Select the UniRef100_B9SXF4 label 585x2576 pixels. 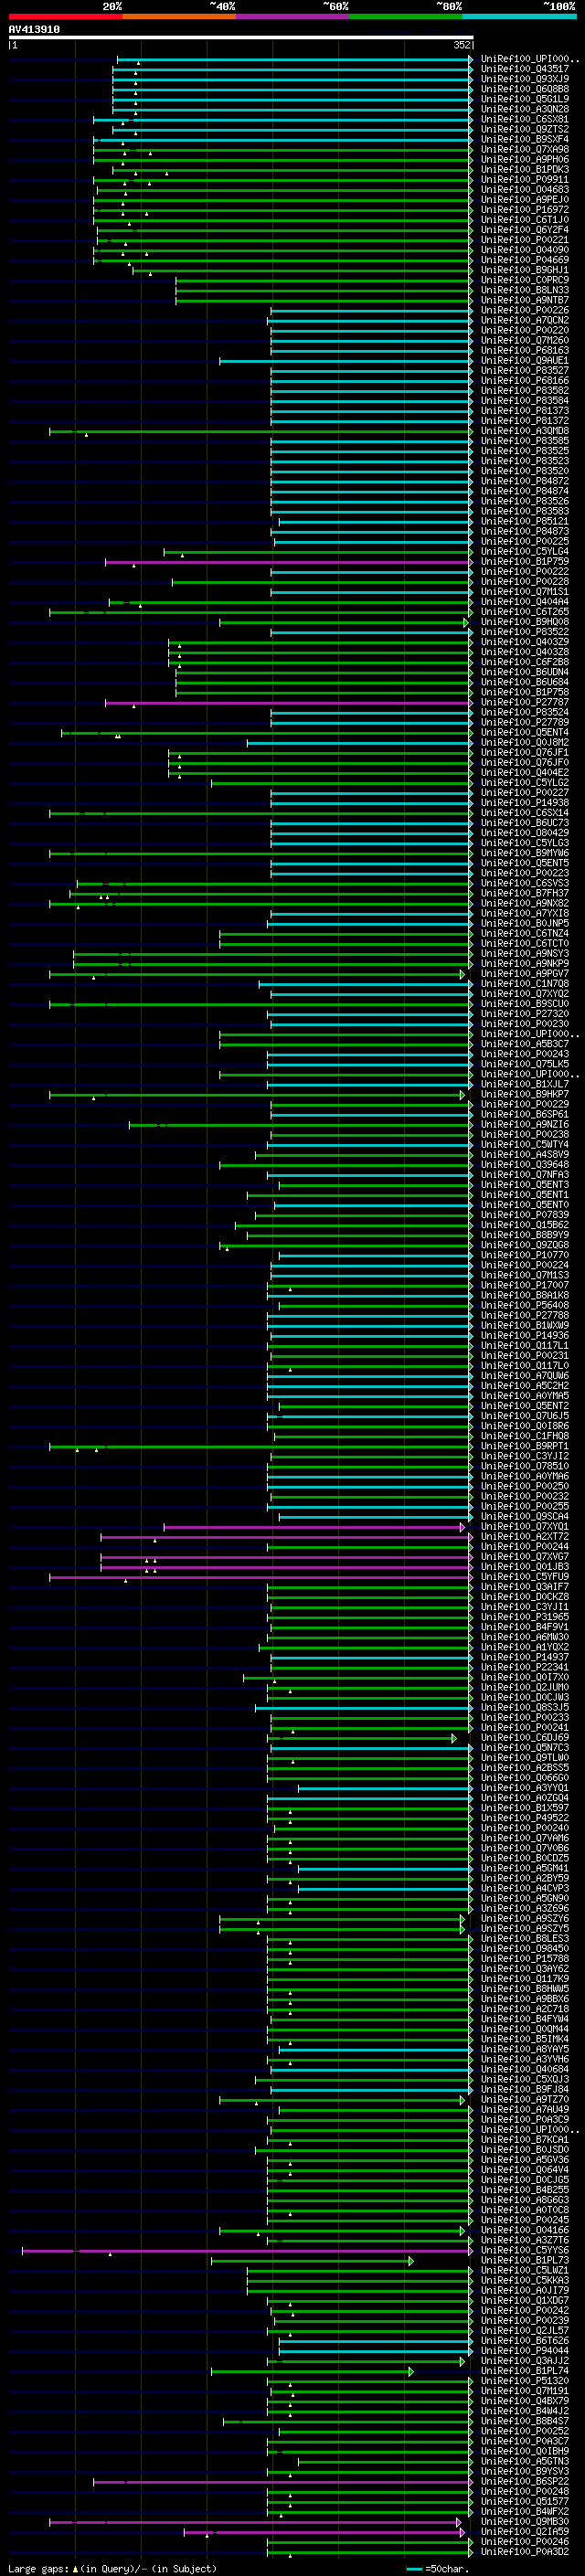(524, 139)
